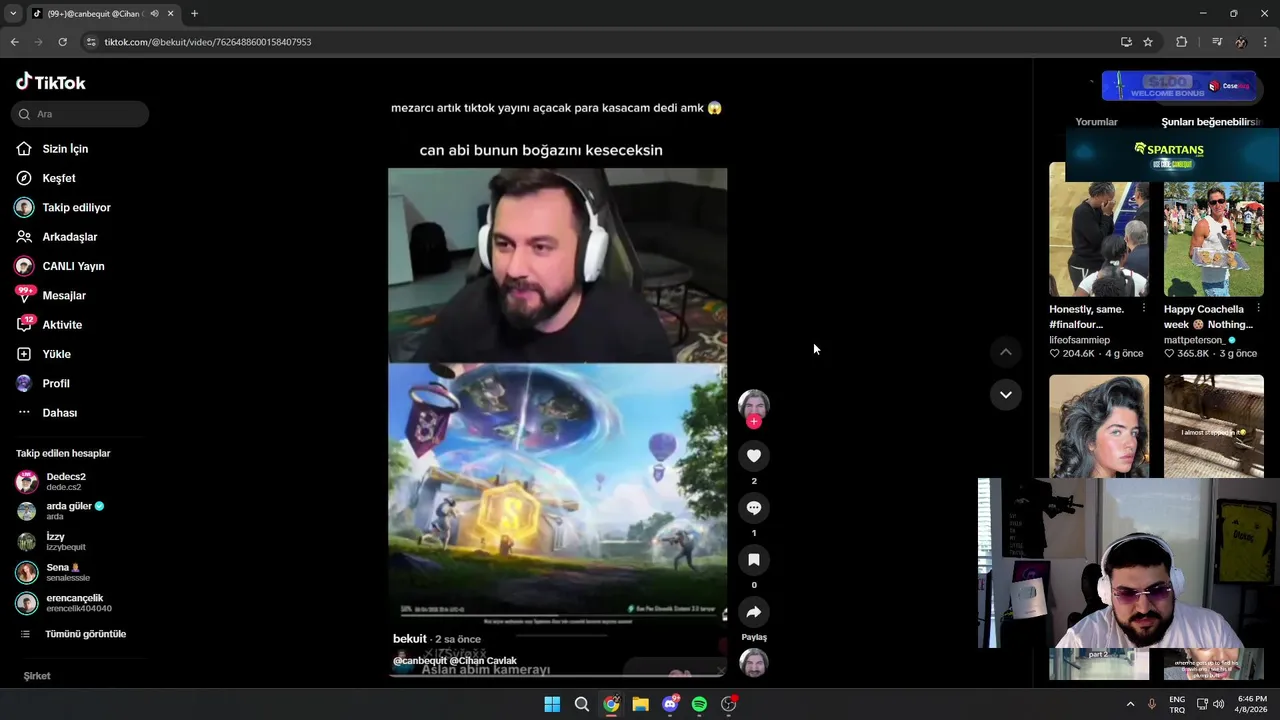Open Sizin İçin feed

(x=65, y=149)
